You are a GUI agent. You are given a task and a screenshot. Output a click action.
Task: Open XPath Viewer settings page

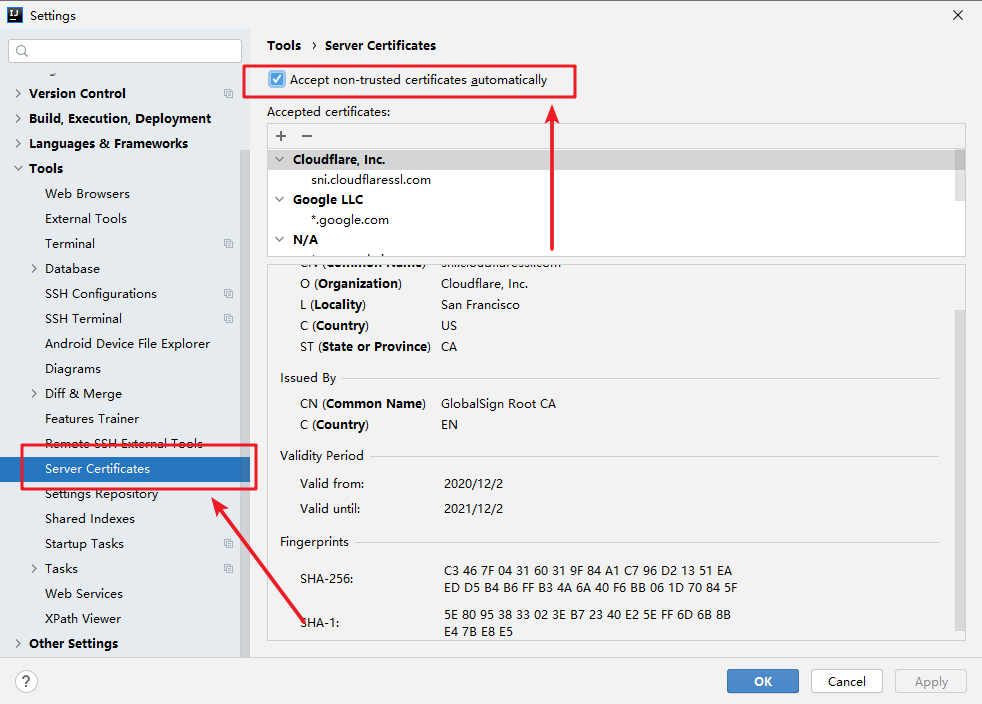[x=83, y=619]
